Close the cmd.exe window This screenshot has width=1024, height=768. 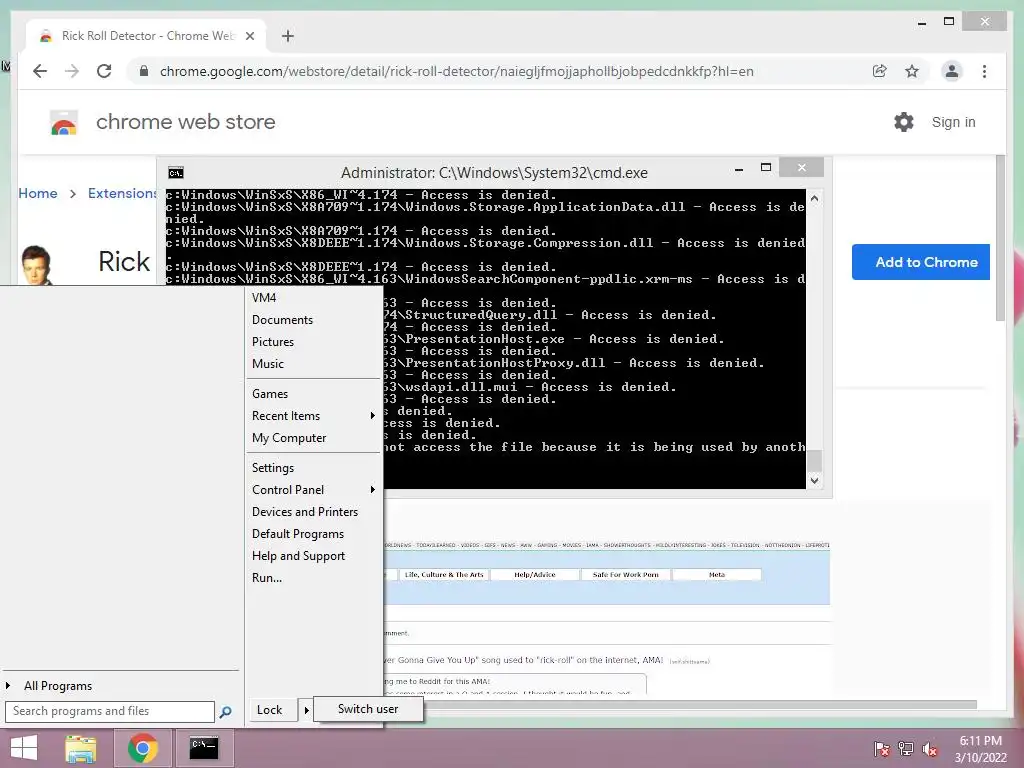point(801,168)
